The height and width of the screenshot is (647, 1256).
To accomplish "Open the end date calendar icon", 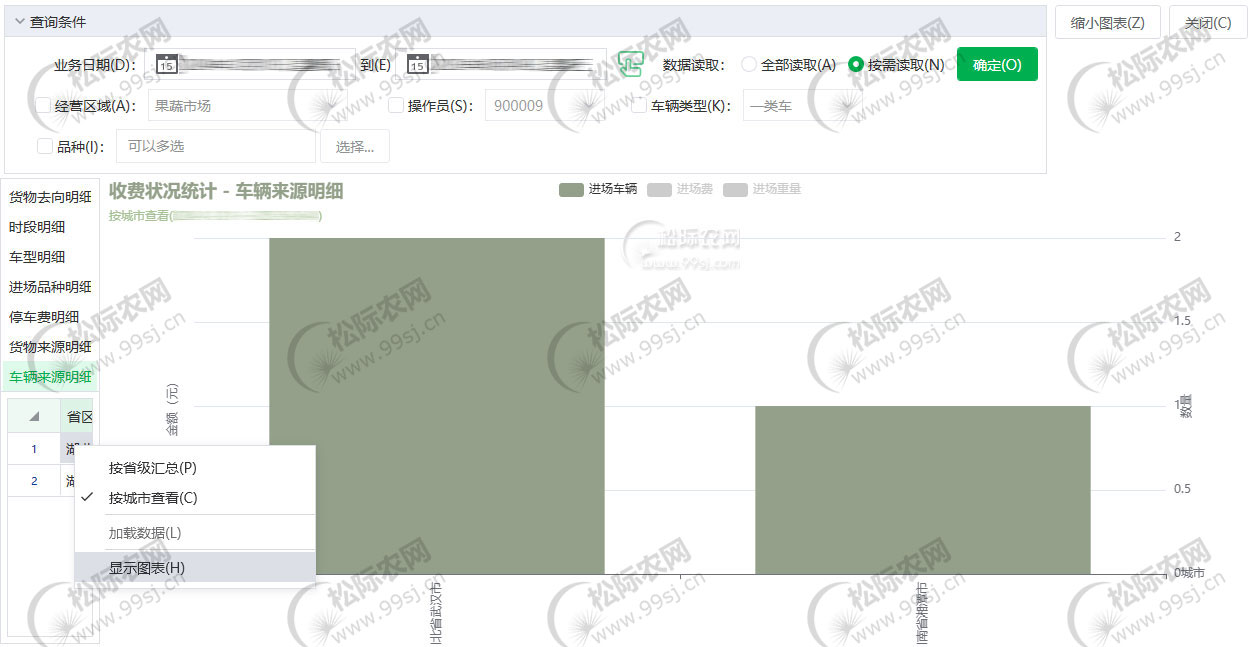I will click(x=418, y=65).
